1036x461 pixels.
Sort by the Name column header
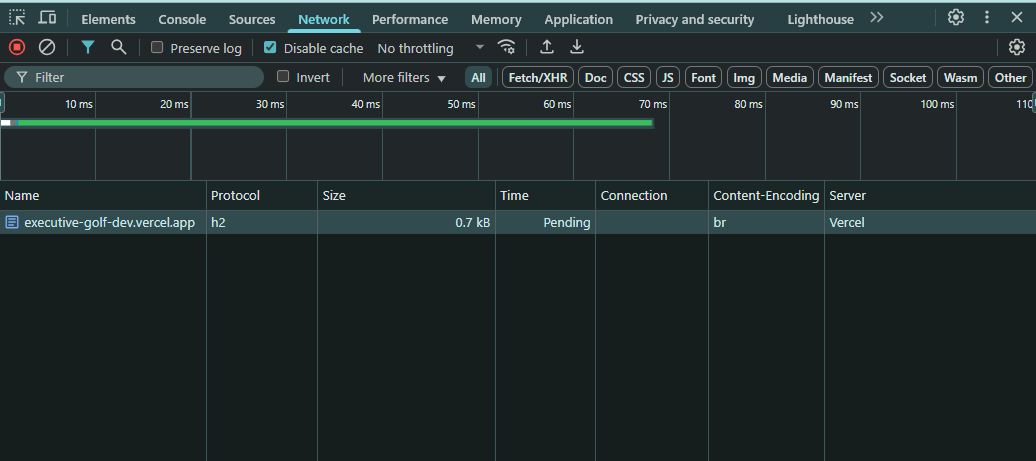click(x=103, y=195)
